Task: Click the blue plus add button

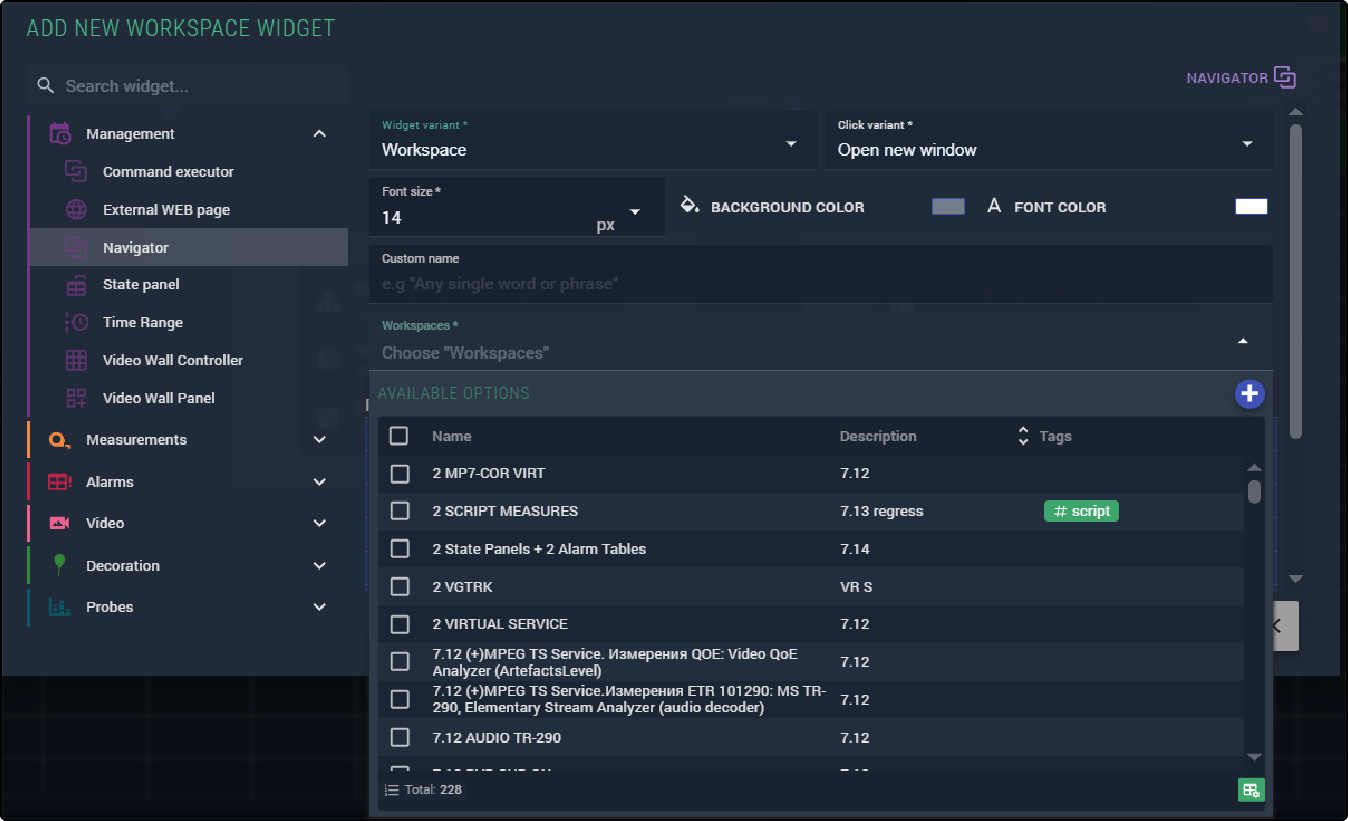Action: [x=1249, y=394]
